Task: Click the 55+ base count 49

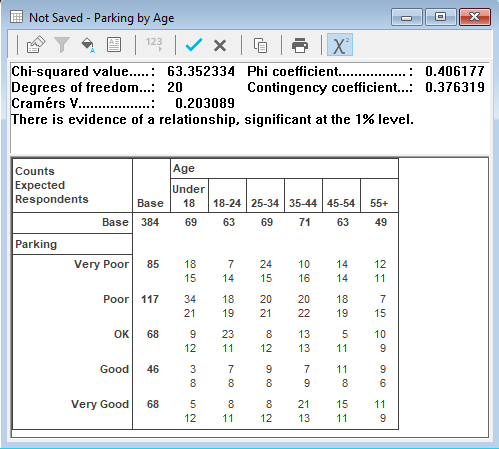Action: pos(381,222)
